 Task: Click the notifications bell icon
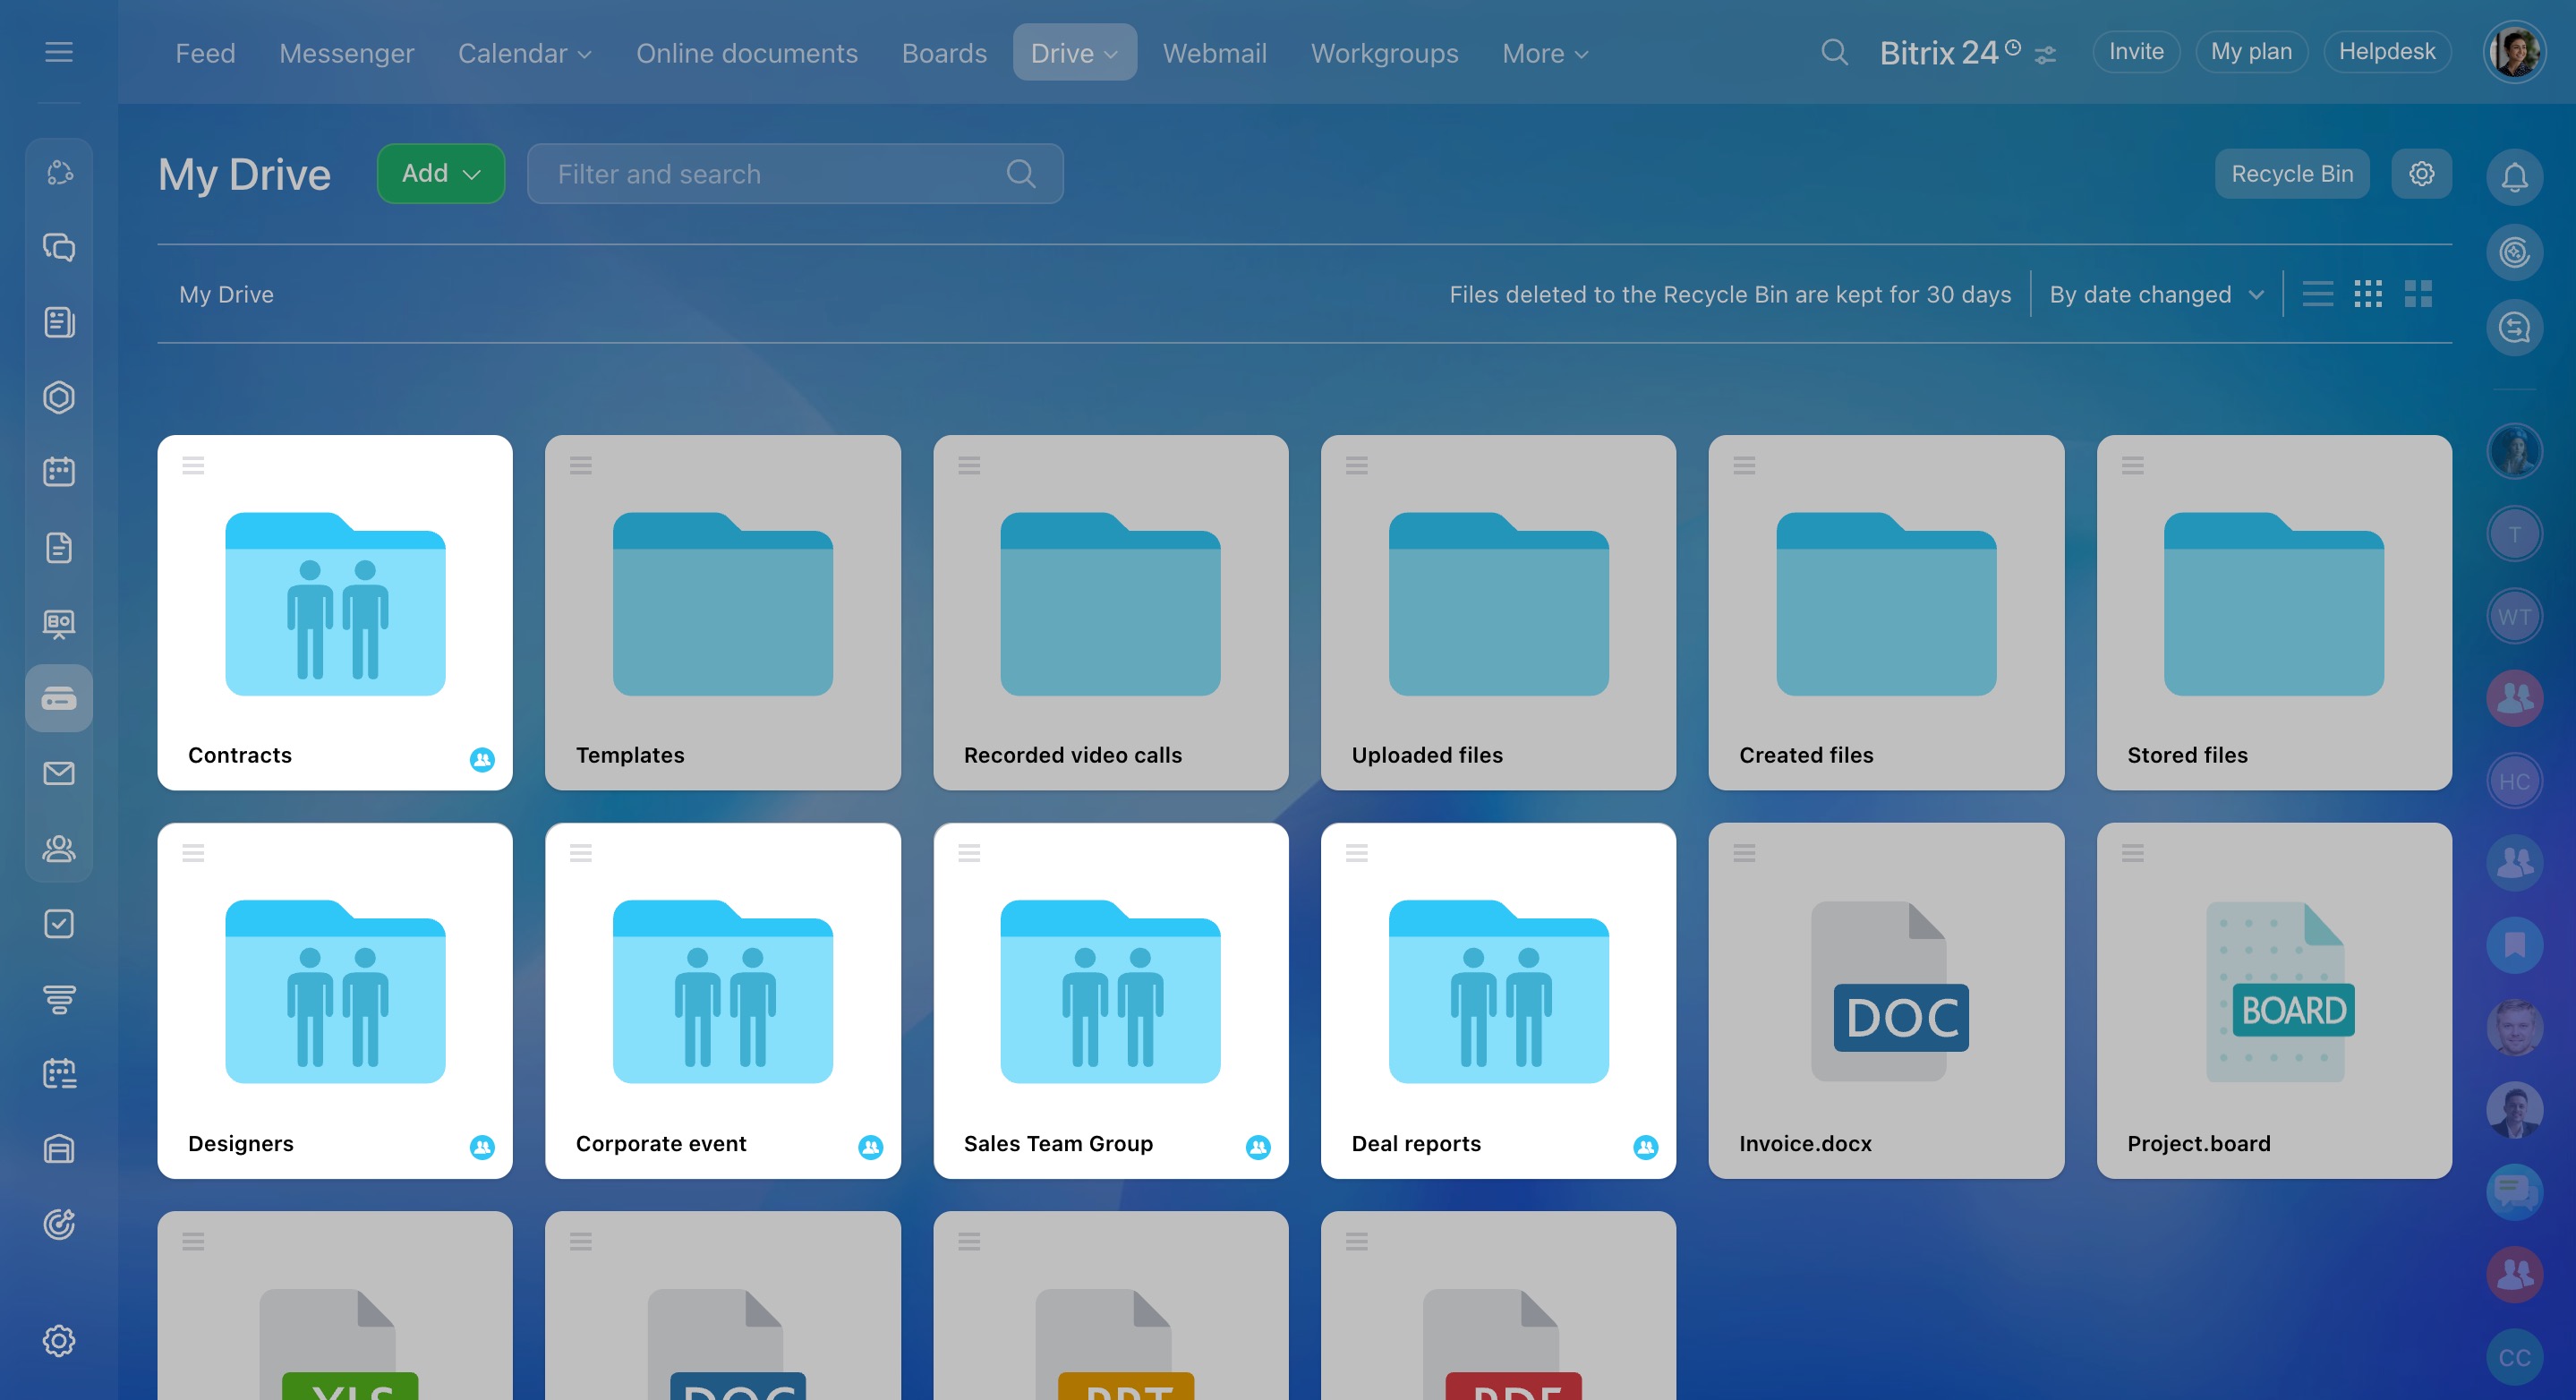point(2514,177)
